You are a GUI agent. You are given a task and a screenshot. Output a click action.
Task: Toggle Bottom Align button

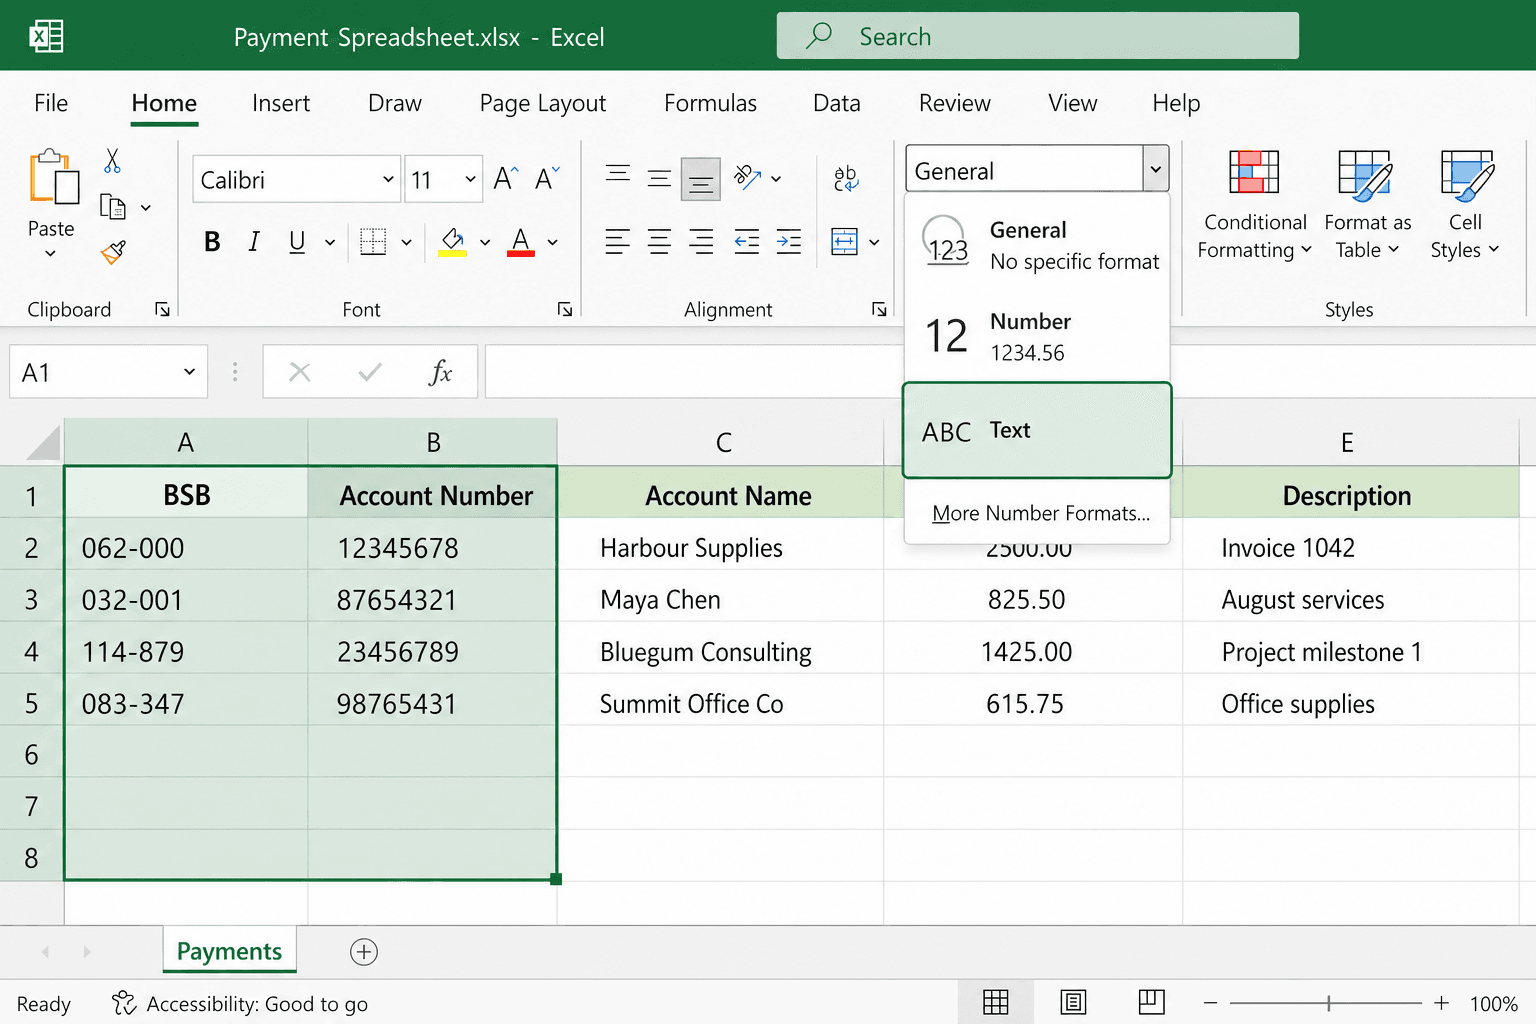(x=701, y=180)
